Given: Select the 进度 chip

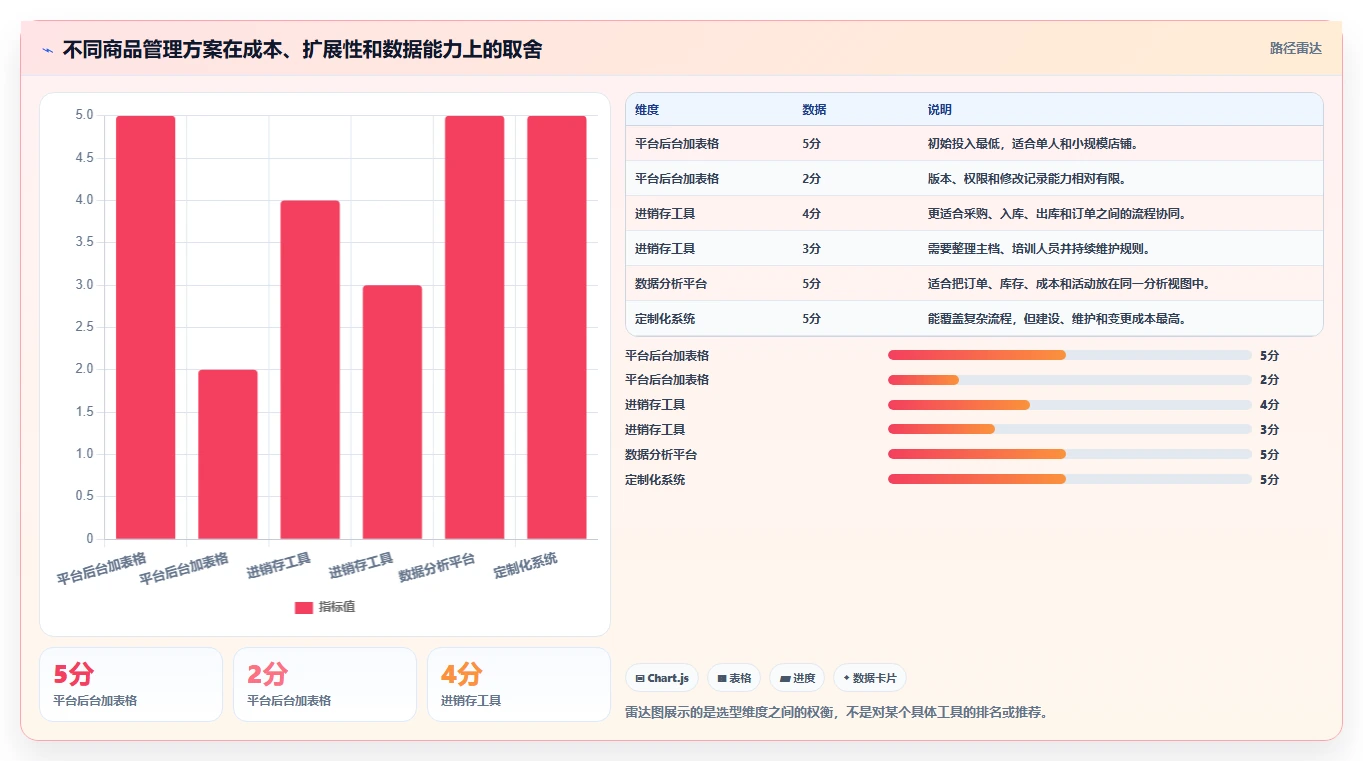Looking at the screenshot, I should tap(797, 678).
